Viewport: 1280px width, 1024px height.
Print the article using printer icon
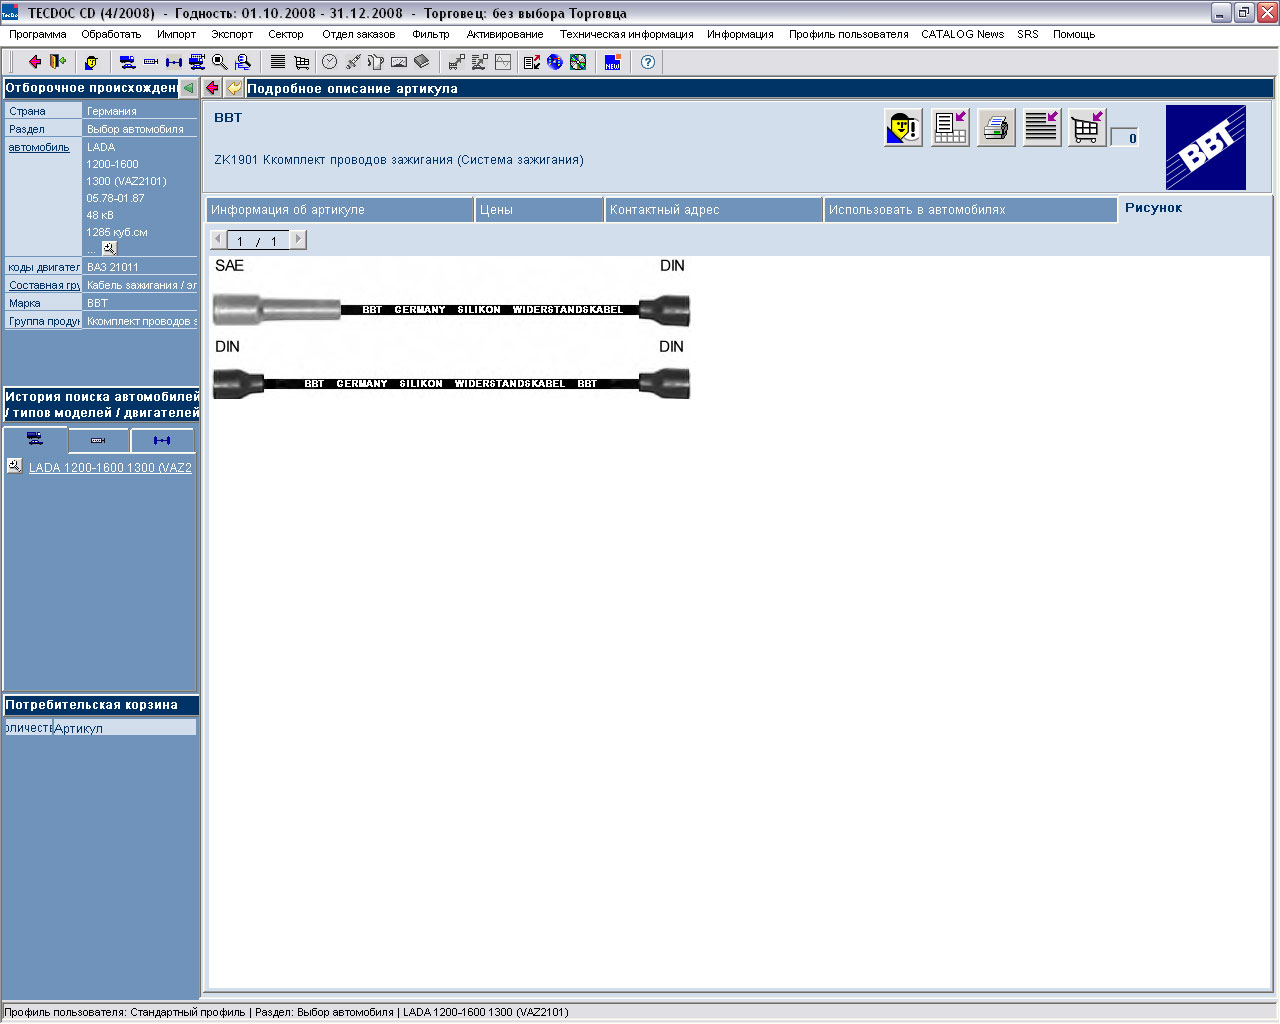tap(996, 128)
